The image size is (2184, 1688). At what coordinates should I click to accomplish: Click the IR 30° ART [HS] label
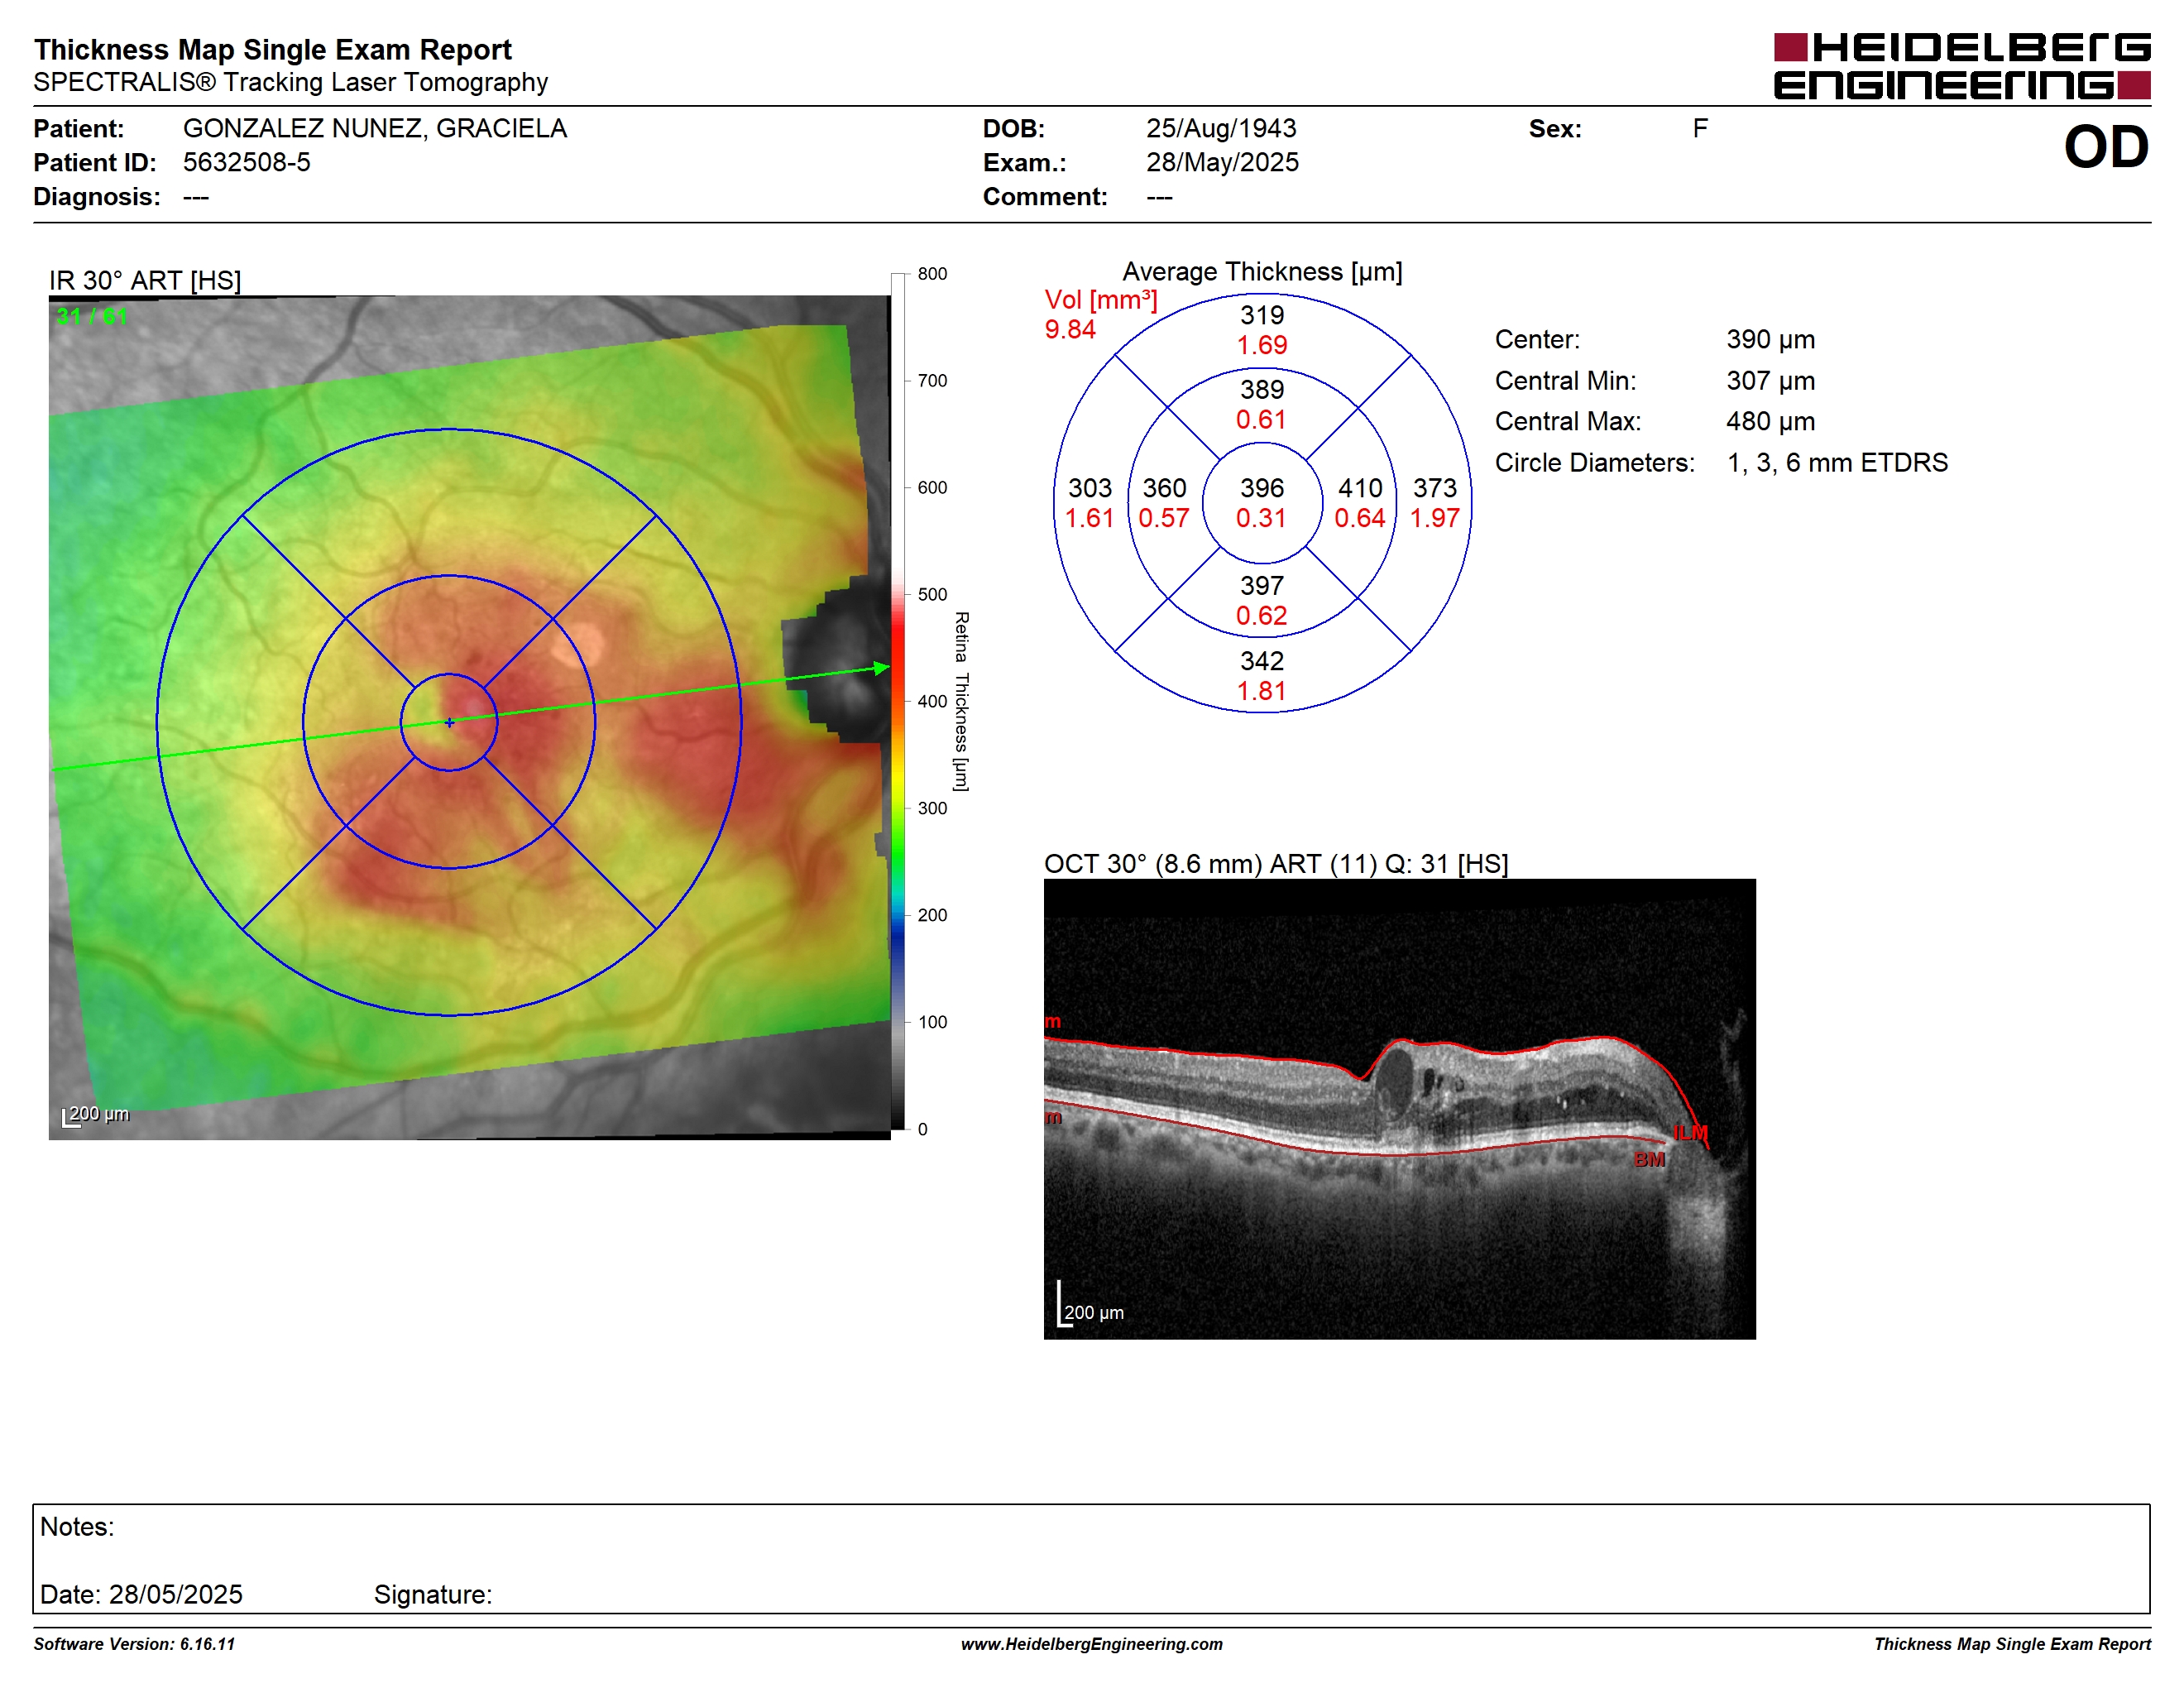tap(145, 280)
